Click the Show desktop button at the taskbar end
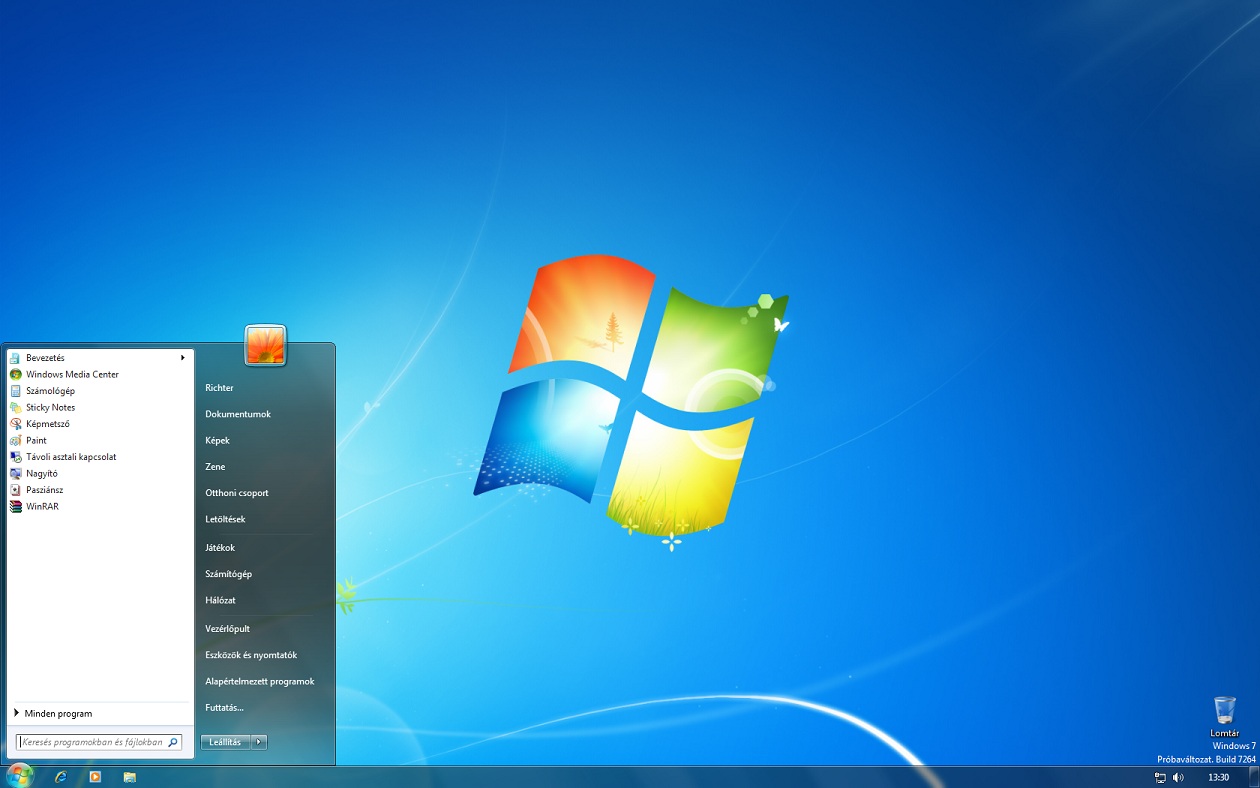This screenshot has height=788, width=1260. point(1254,777)
